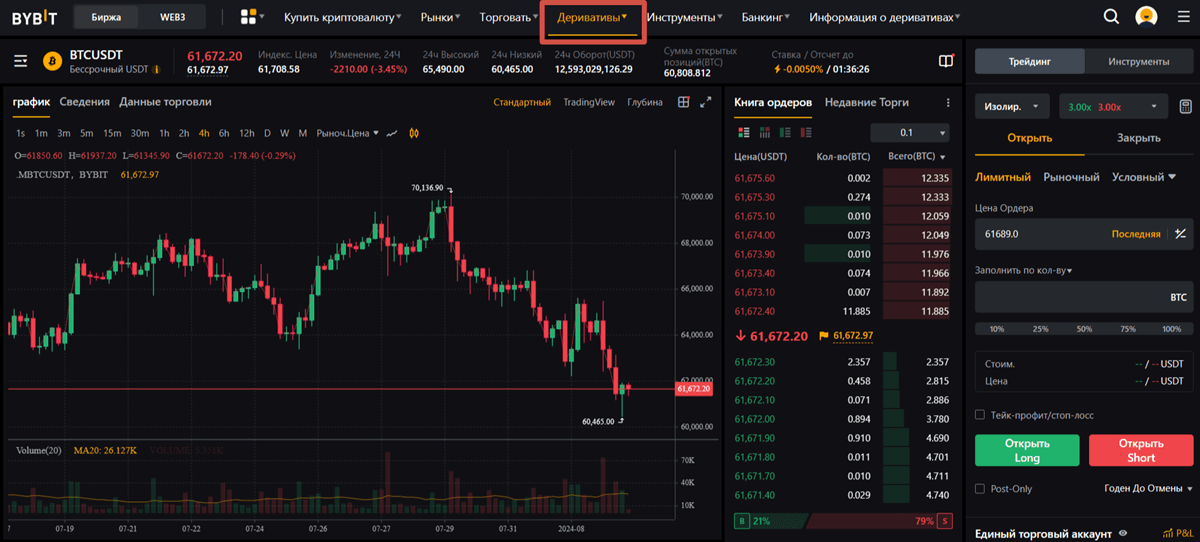Set quantity slider to 25%
1200x542 pixels.
tap(1040, 328)
